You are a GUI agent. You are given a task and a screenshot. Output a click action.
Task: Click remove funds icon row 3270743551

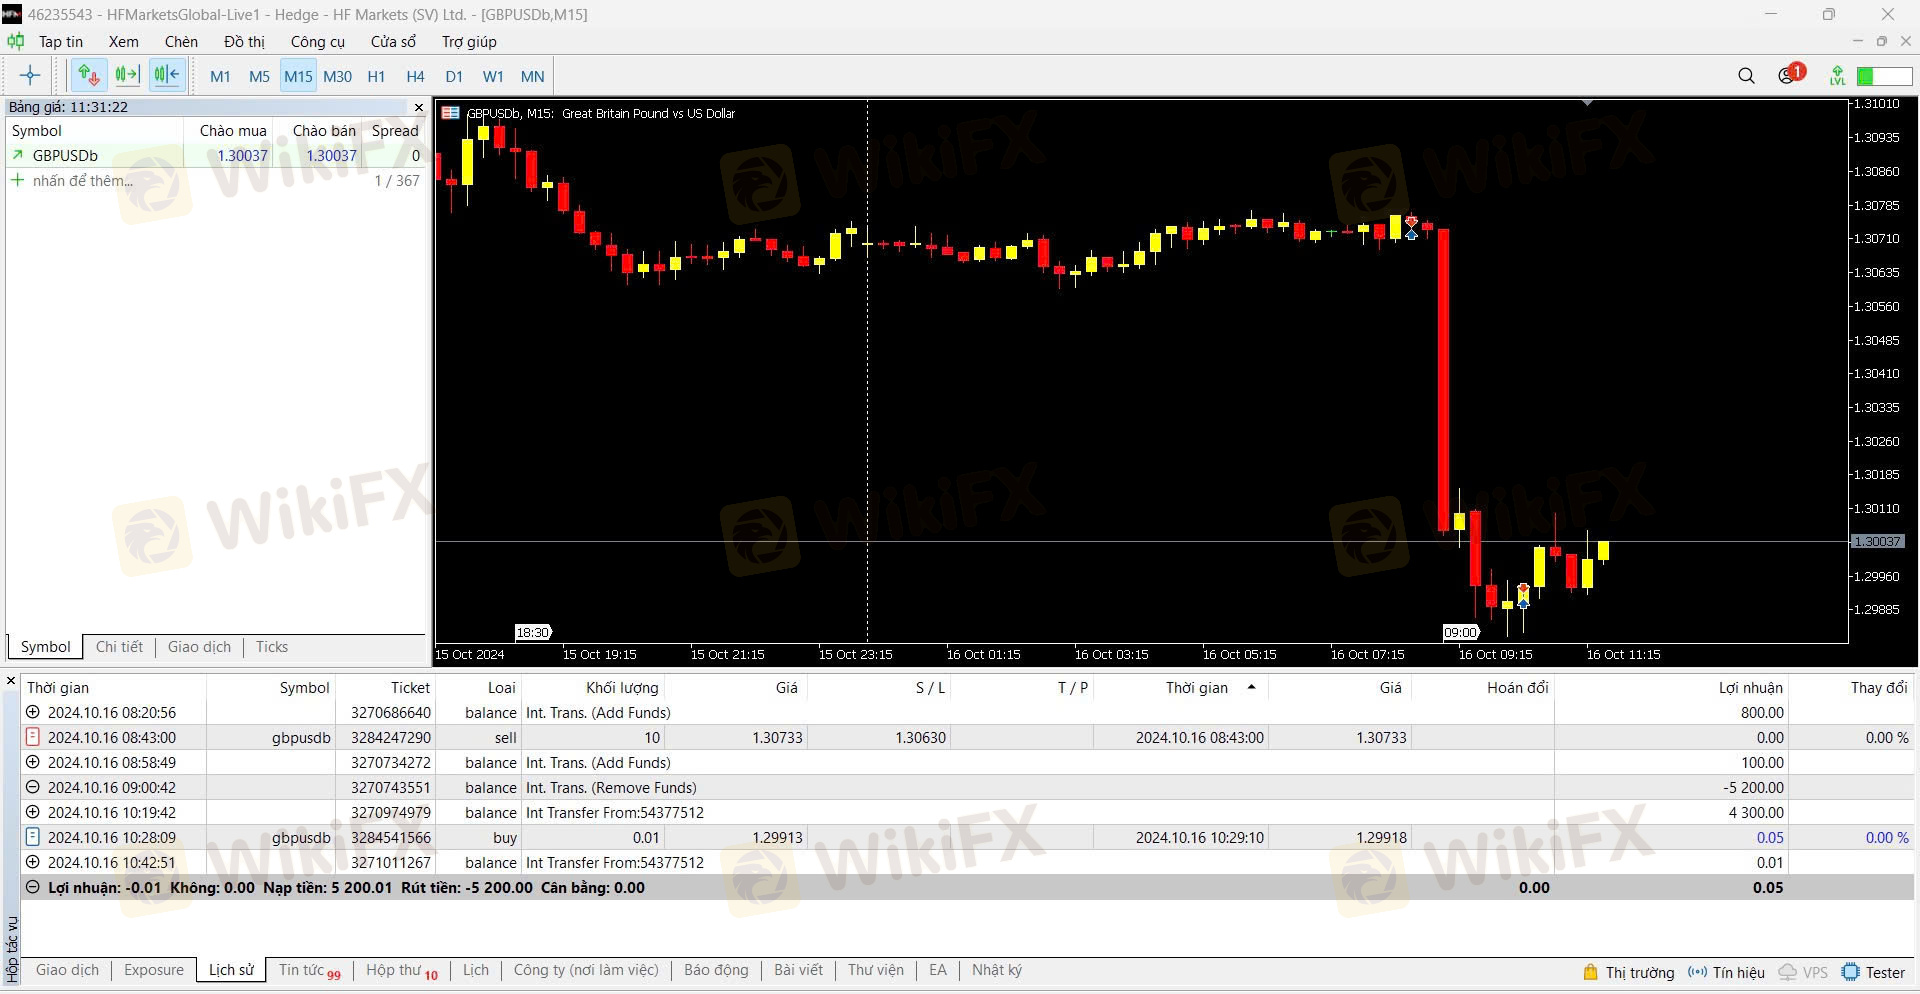33,787
